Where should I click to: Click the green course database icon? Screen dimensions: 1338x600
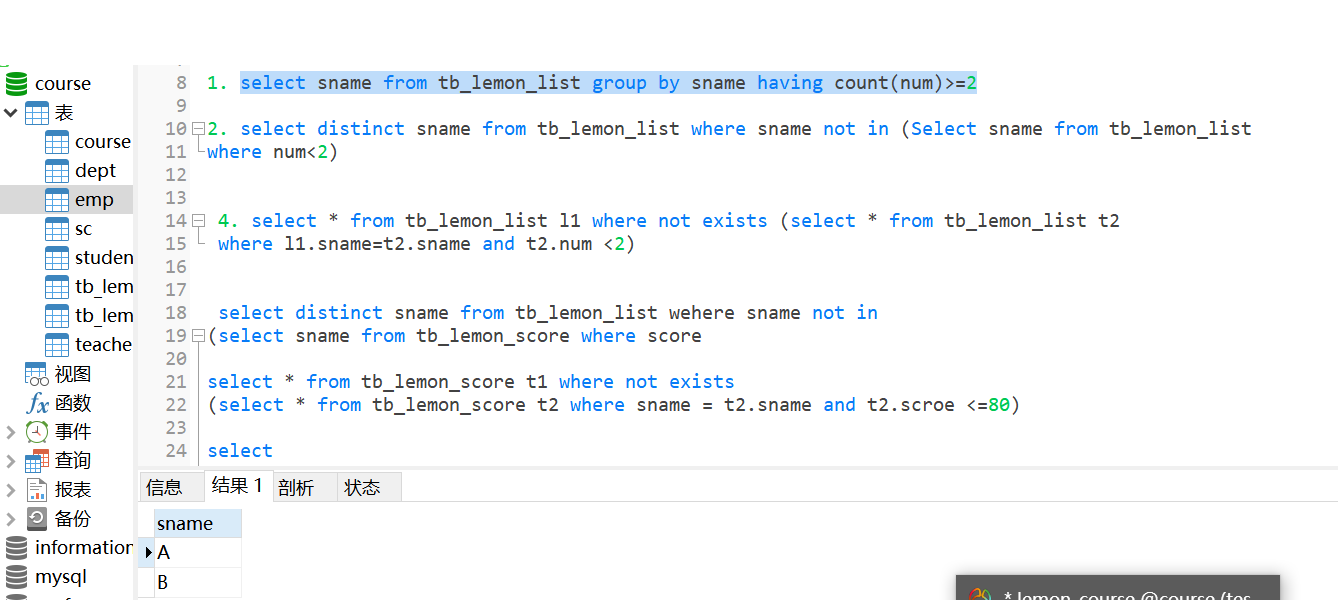click(16, 83)
